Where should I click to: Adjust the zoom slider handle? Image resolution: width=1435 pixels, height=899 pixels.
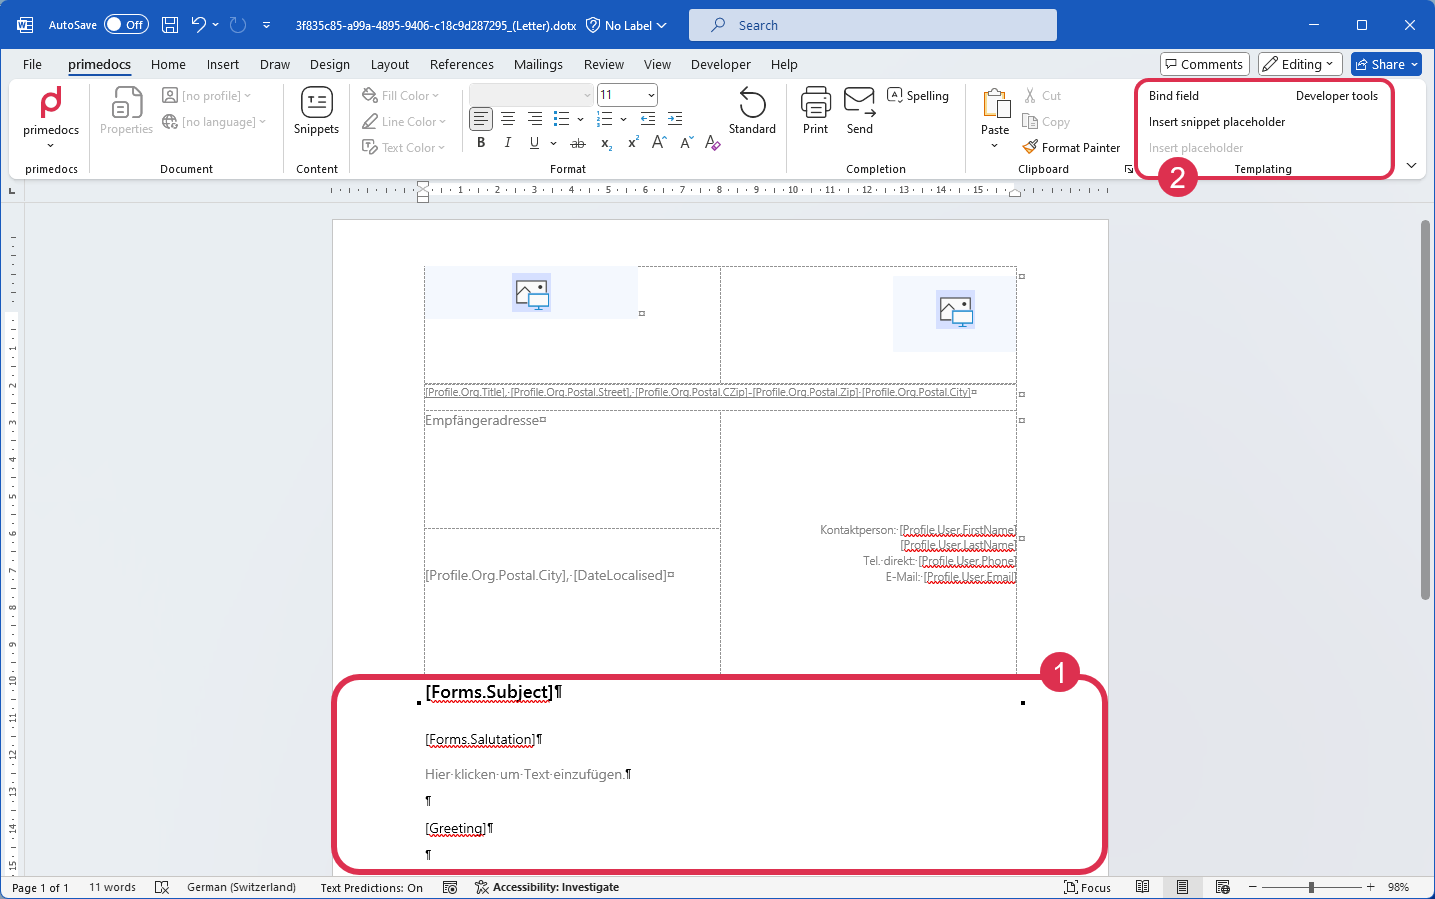tap(1311, 887)
